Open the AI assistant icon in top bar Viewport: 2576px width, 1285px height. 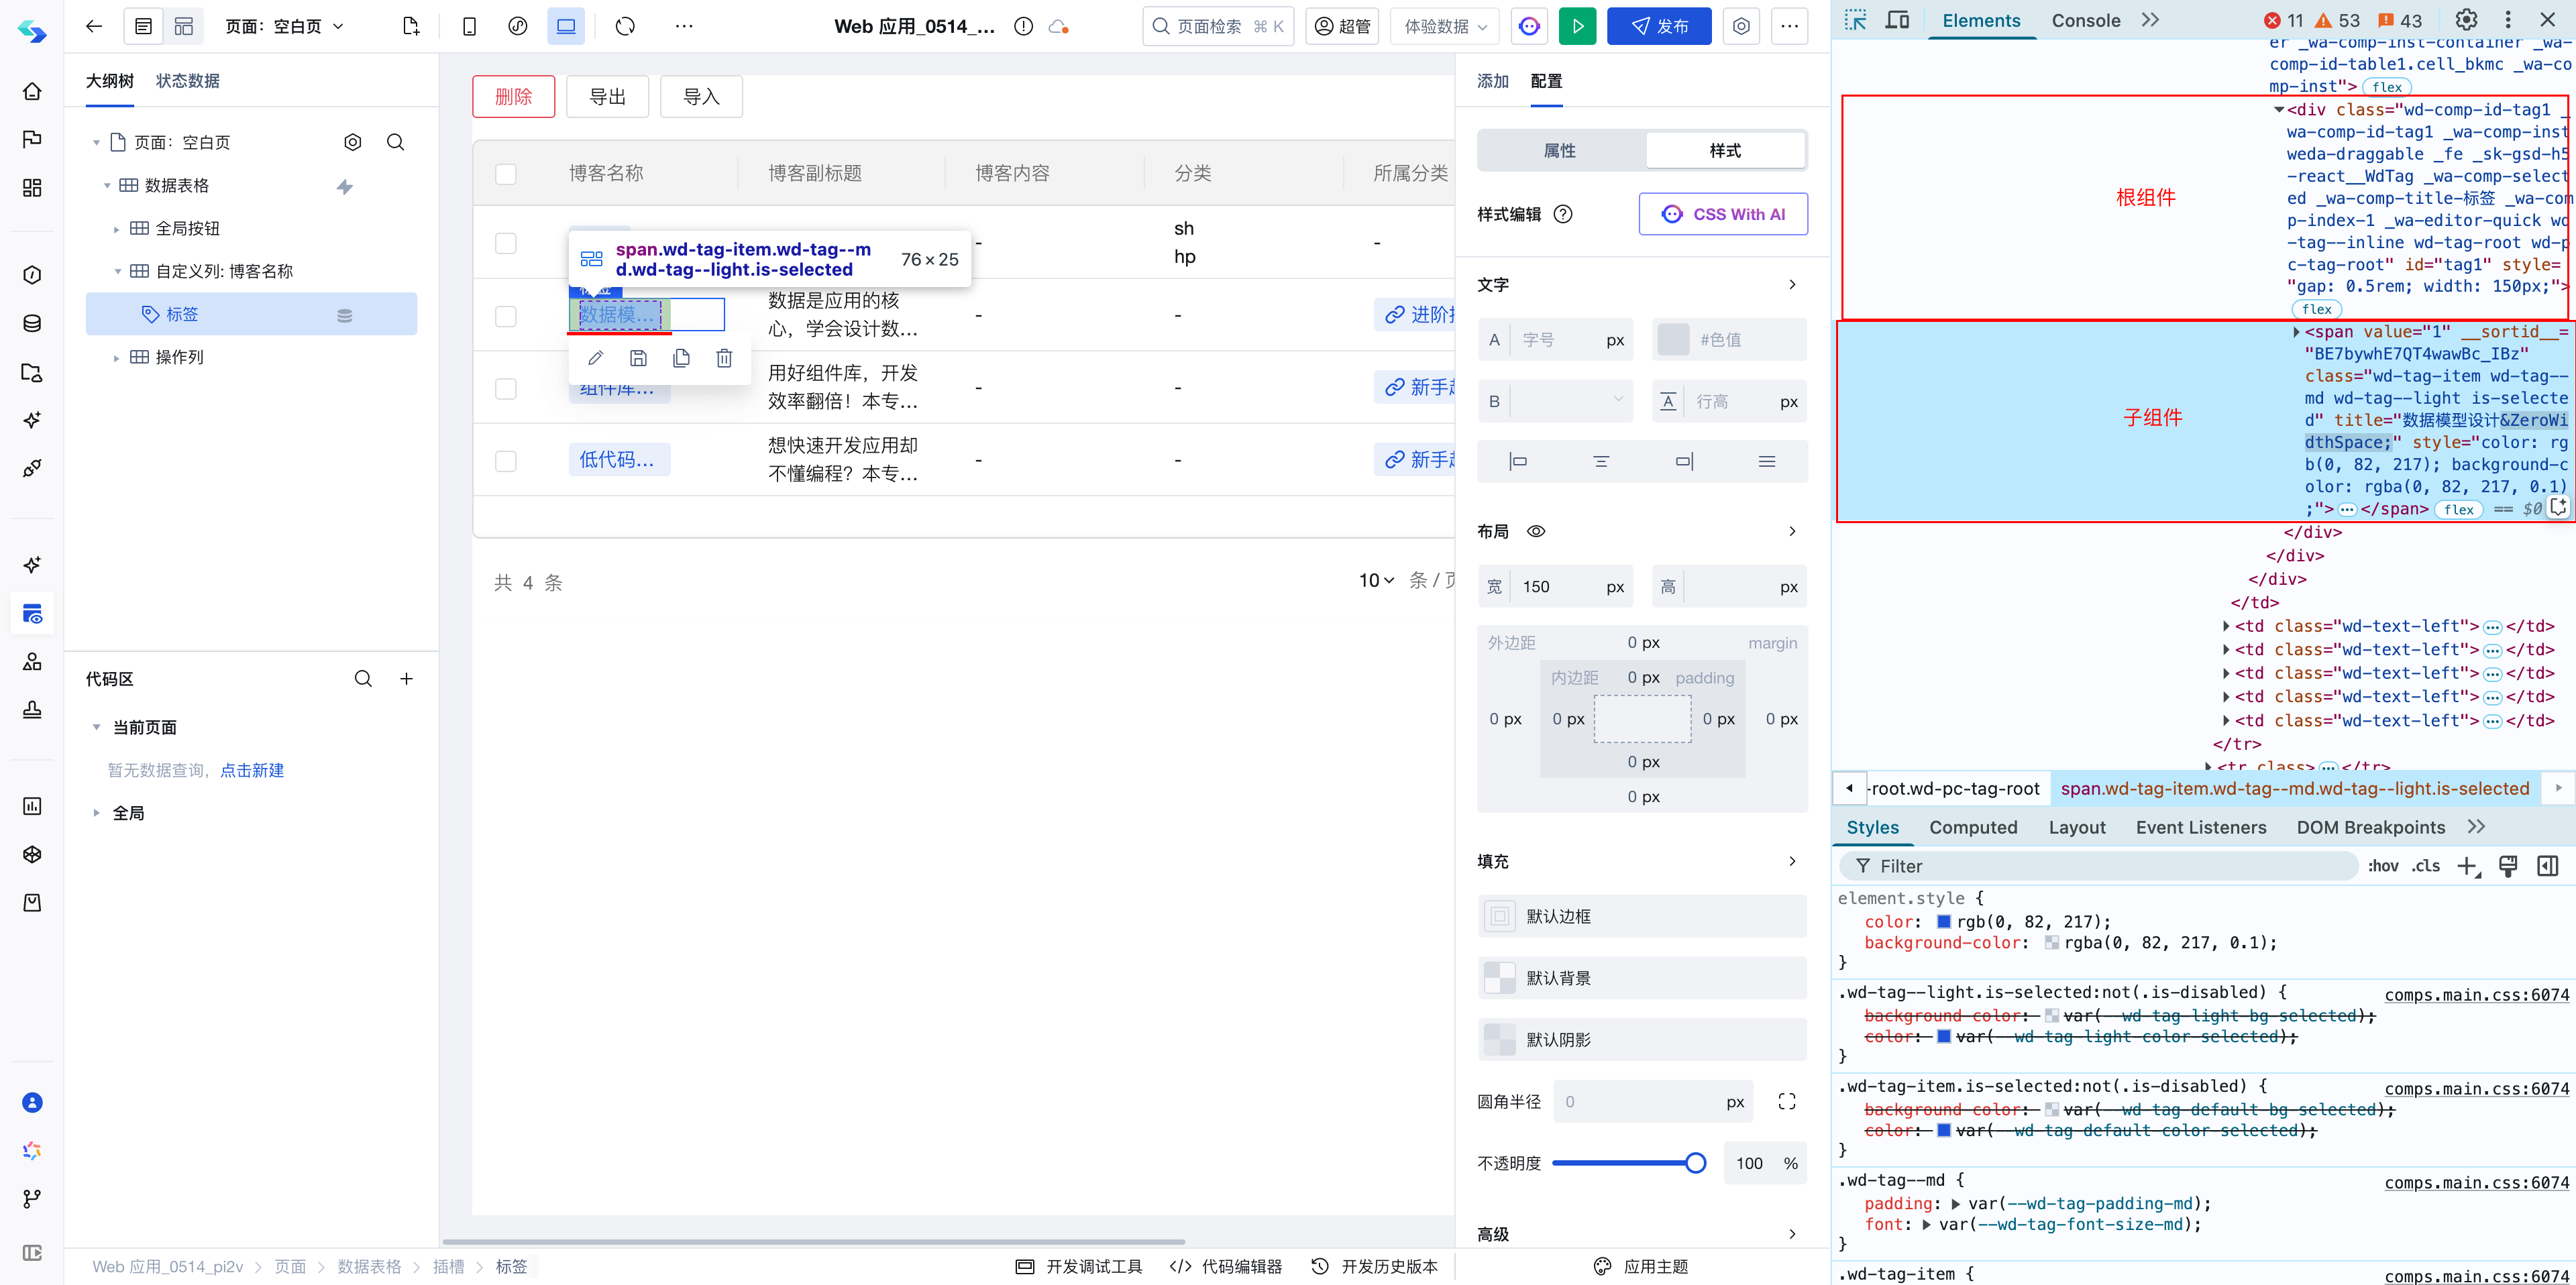(1529, 27)
